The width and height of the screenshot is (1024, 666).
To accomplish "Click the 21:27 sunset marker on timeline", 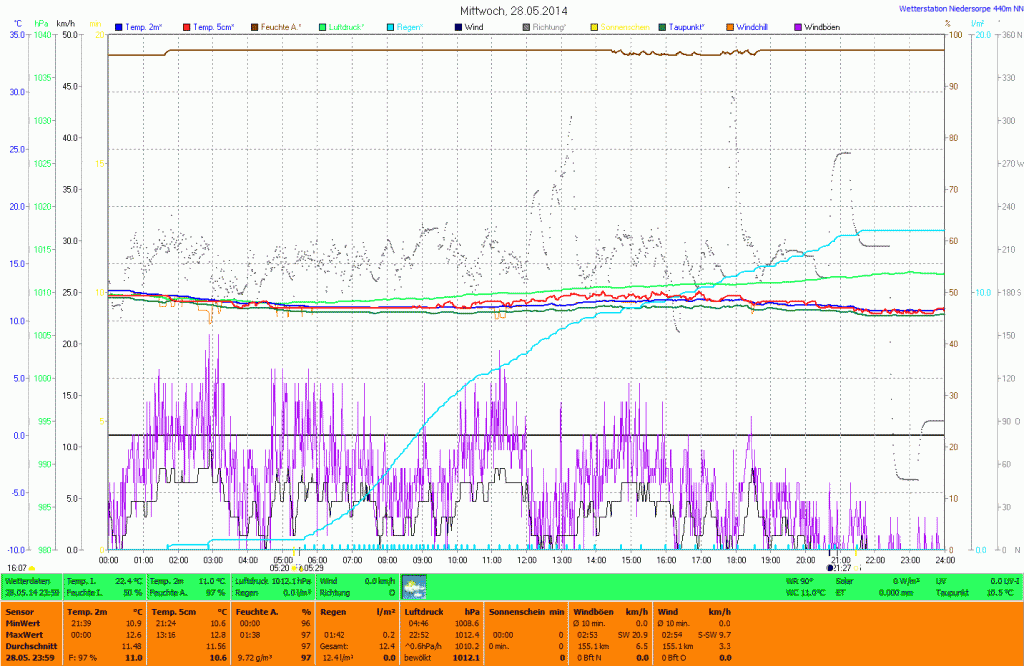I will (840, 568).
